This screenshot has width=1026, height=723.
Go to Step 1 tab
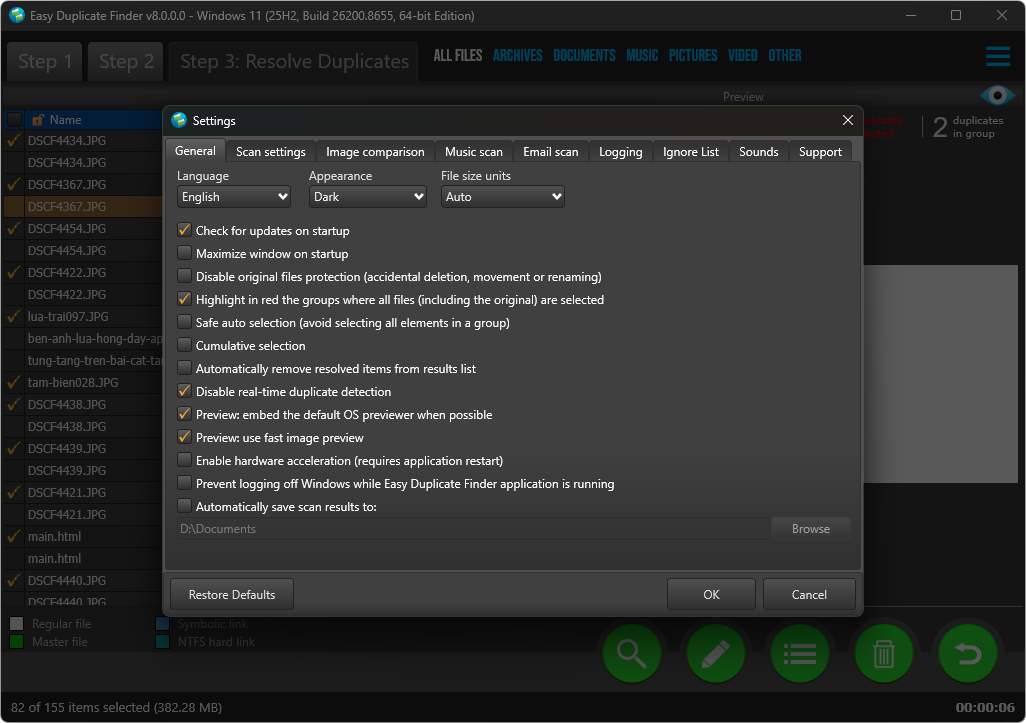click(x=45, y=62)
